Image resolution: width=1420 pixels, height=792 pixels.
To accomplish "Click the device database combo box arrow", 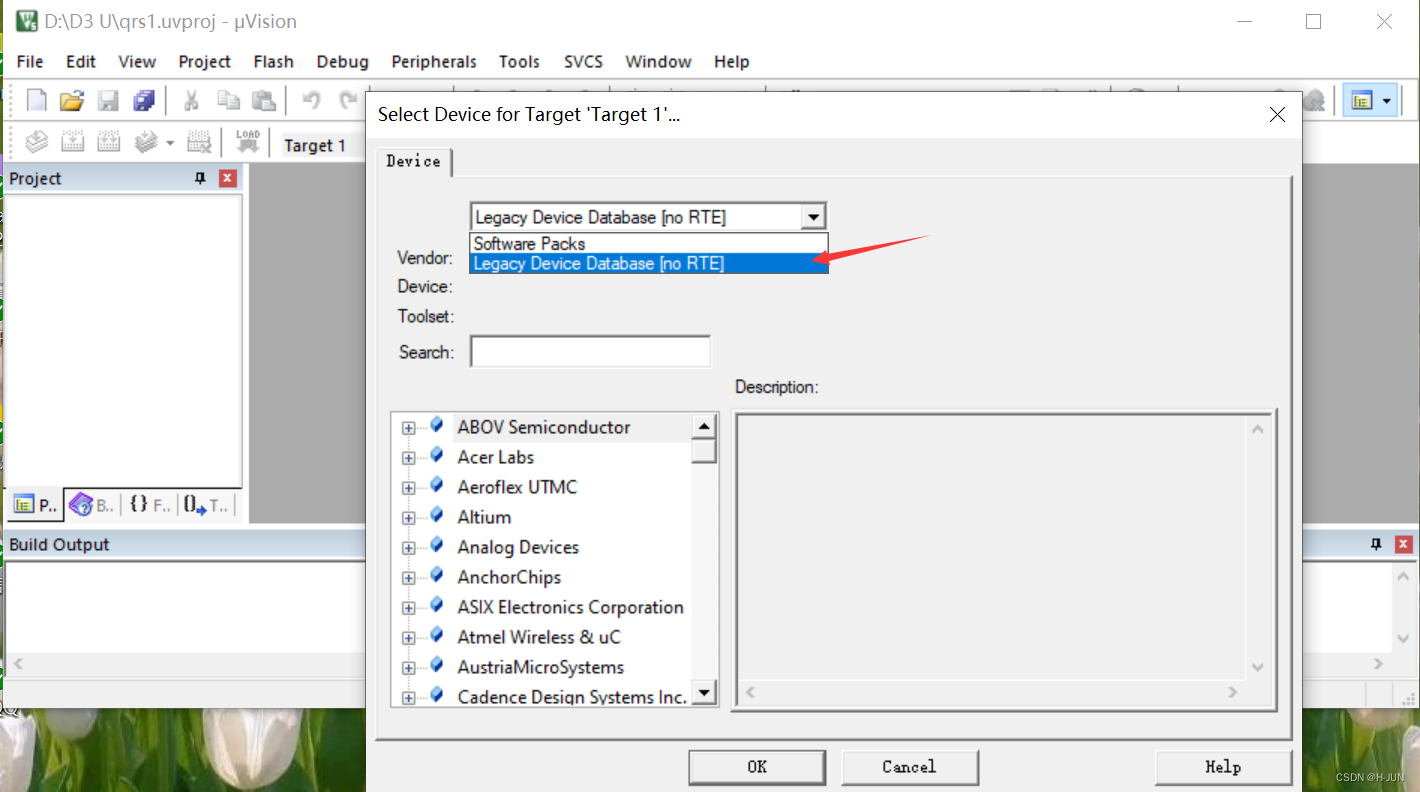I will click(814, 217).
